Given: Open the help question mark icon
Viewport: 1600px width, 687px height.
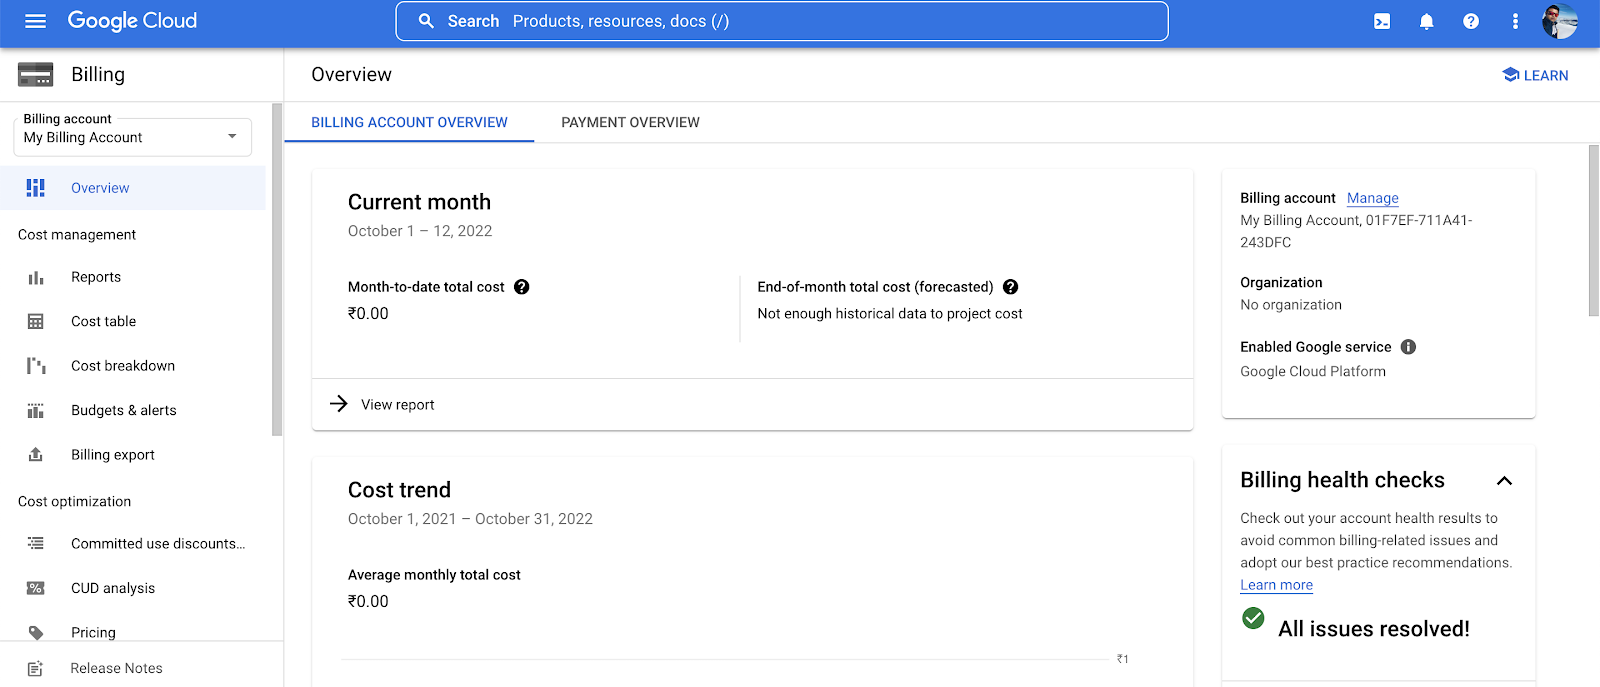Looking at the screenshot, I should pyautogui.click(x=1471, y=21).
